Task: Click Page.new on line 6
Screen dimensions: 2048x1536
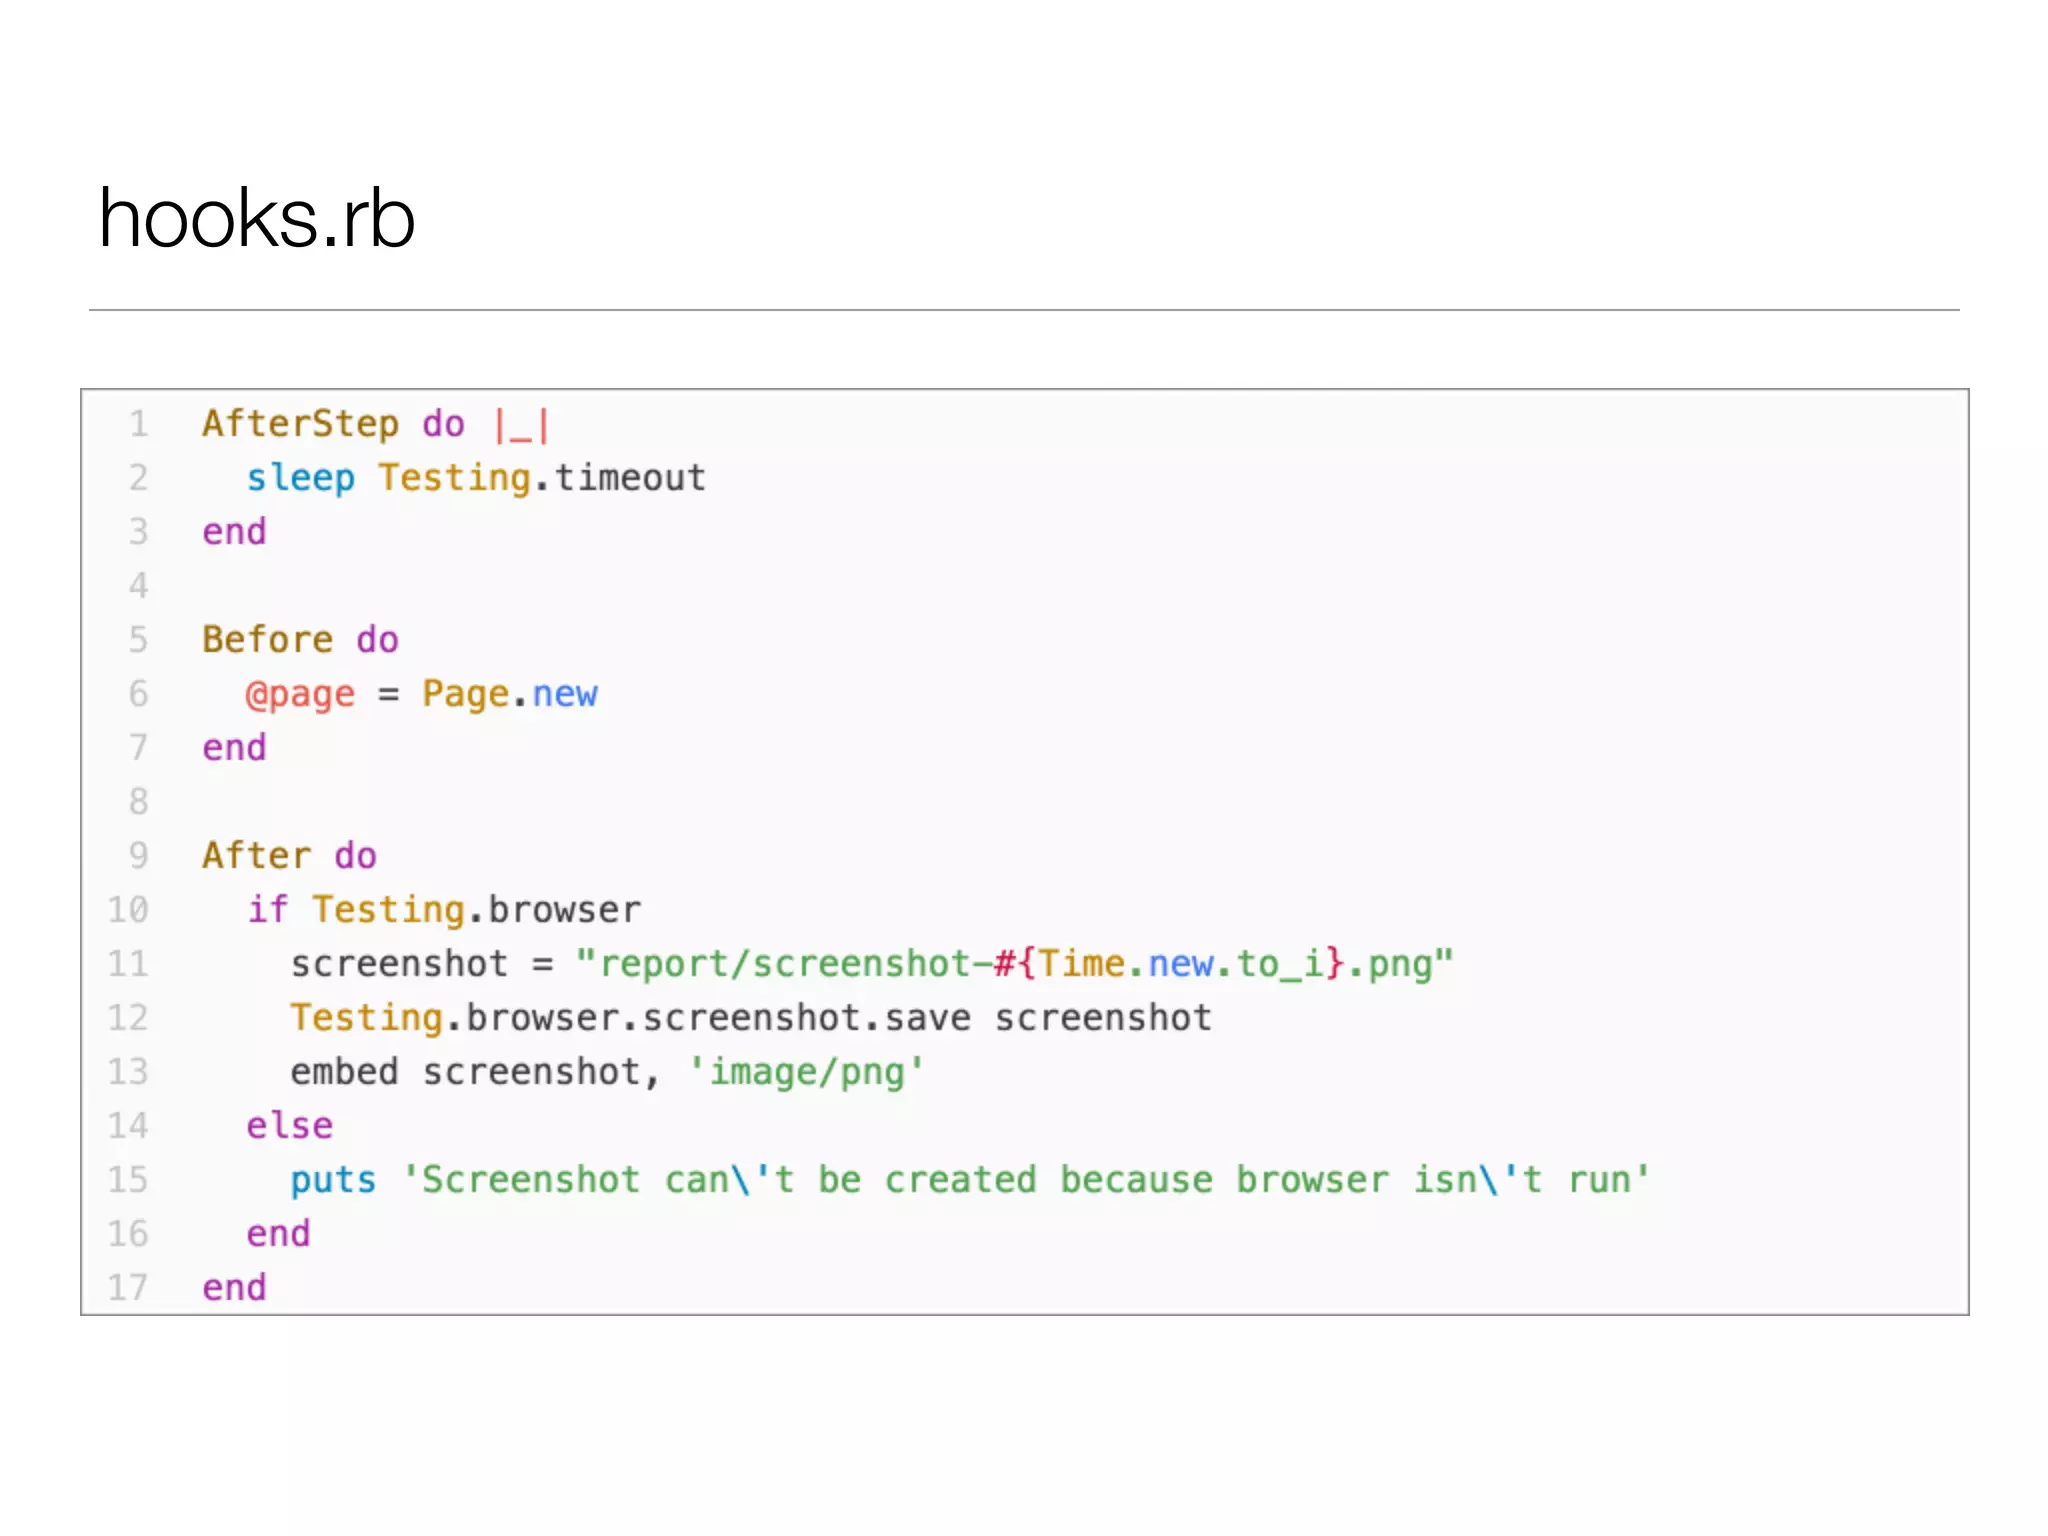Action: click(509, 694)
